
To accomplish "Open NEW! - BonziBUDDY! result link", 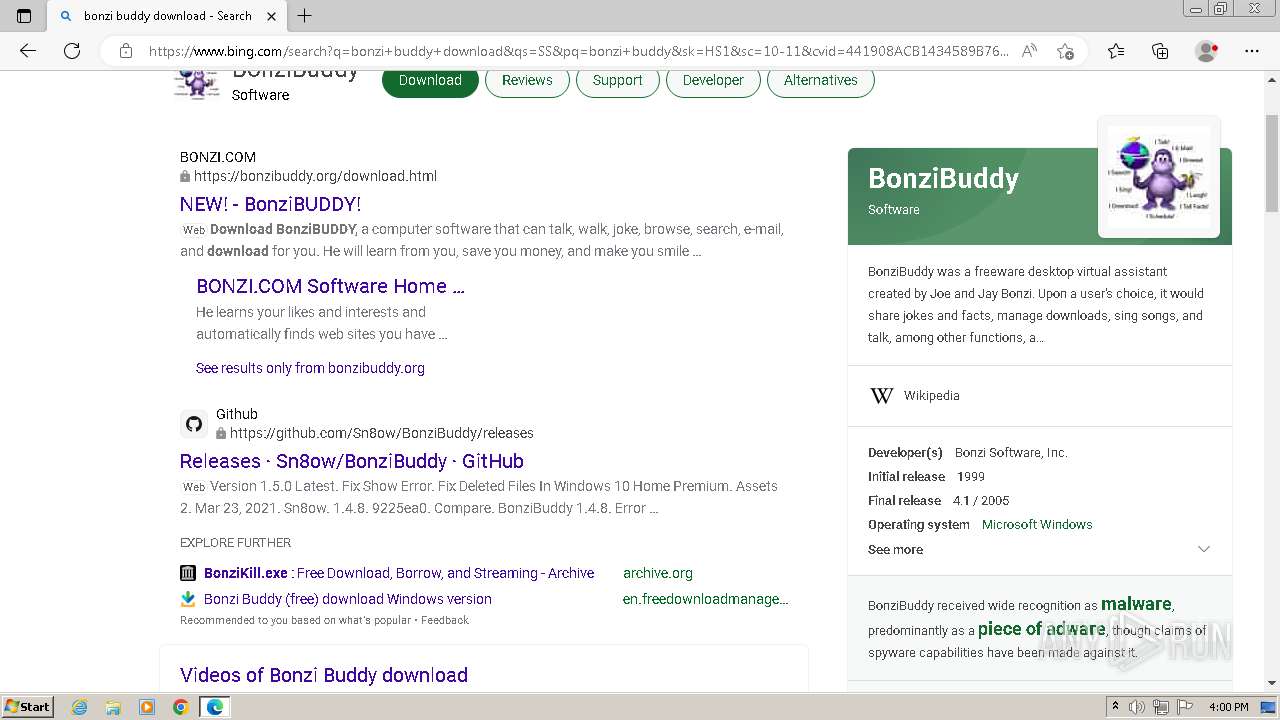I will click(x=270, y=204).
